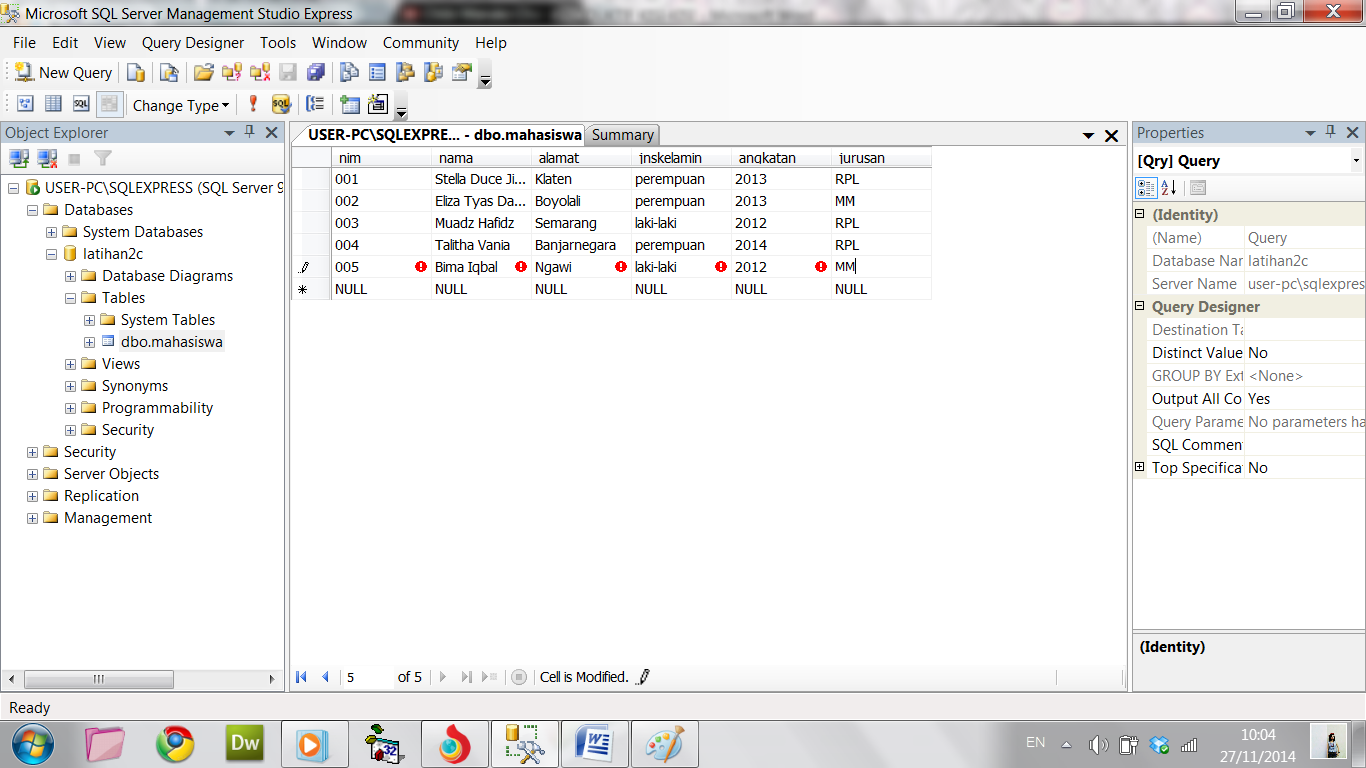Click the Alphabetical sort icon in Properties

(1168, 188)
